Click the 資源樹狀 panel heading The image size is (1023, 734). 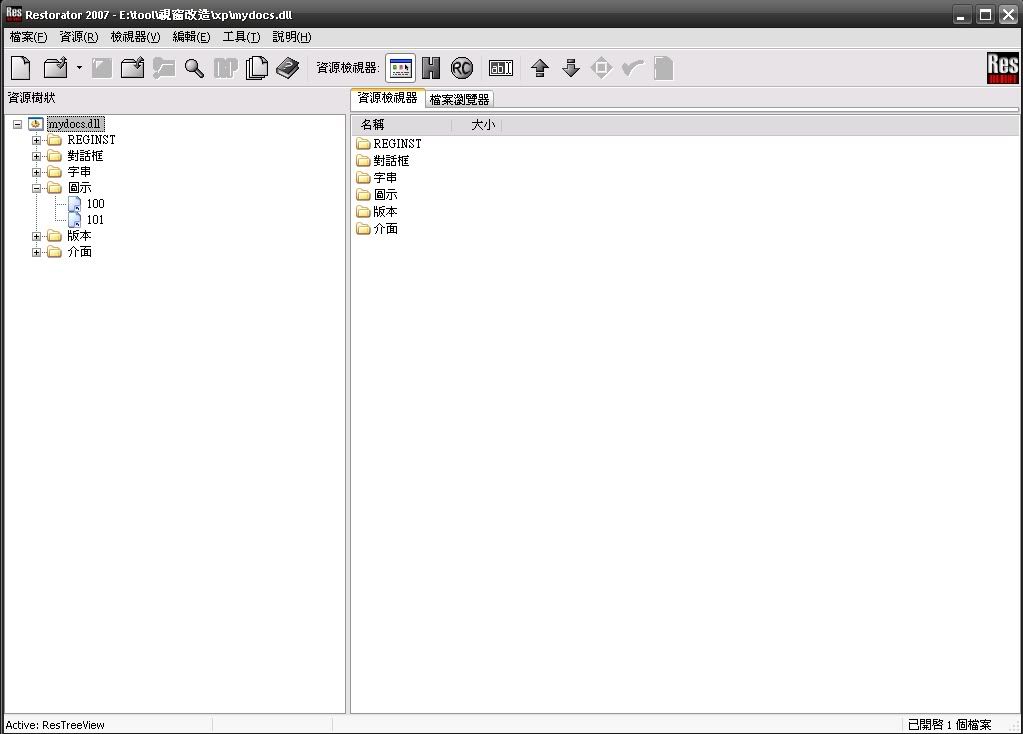(31, 98)
